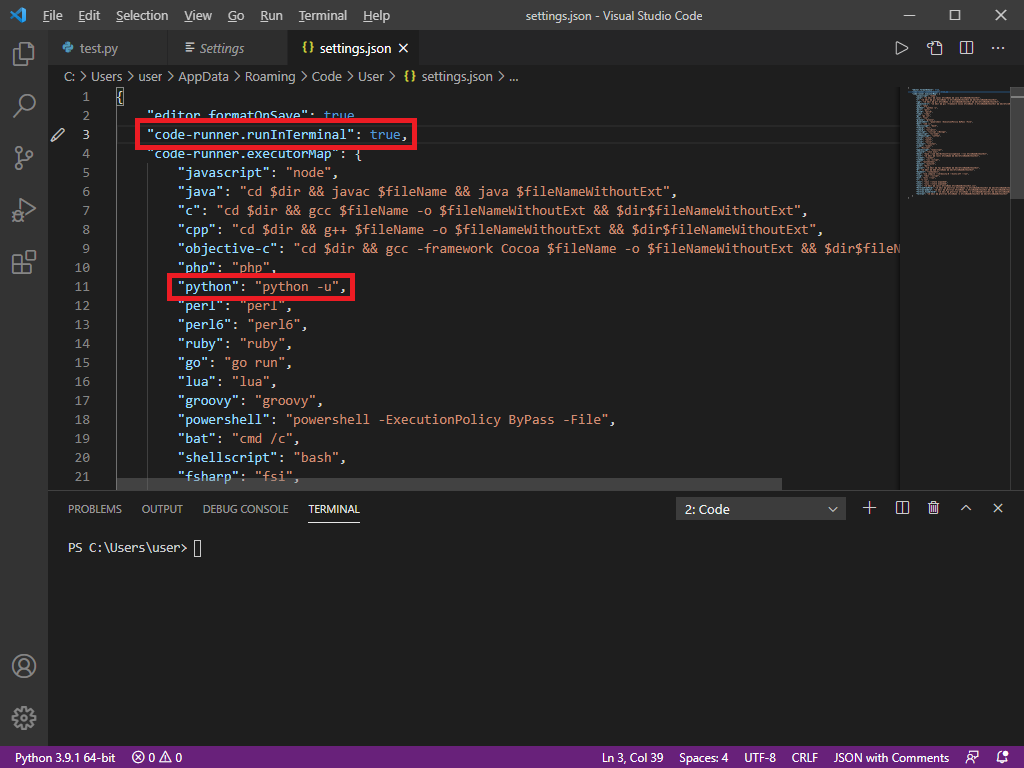Click Ln 3, Col 39 in status bar
This screenshot has height=768, width=1024.
coord(632,758)
